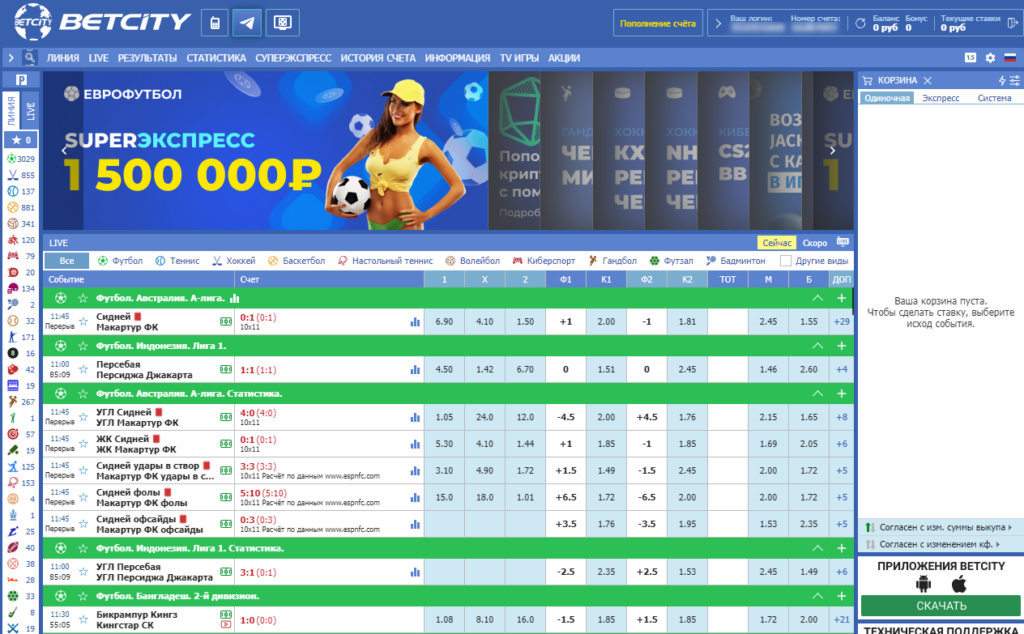1024x634 pixels.
Task: Collapse Футбол. Индонезия. Лига 1. section chevron
Action: [817, 346]
